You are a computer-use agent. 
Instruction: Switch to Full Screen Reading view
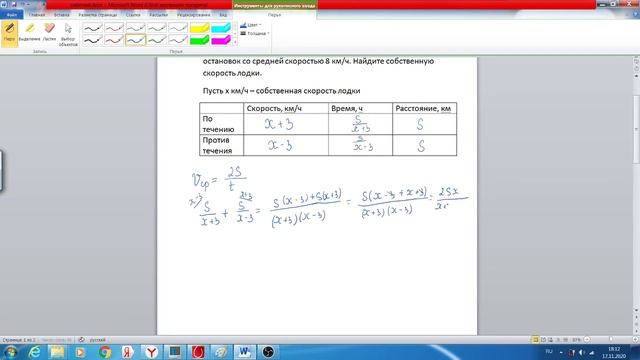tap(543, 340)
